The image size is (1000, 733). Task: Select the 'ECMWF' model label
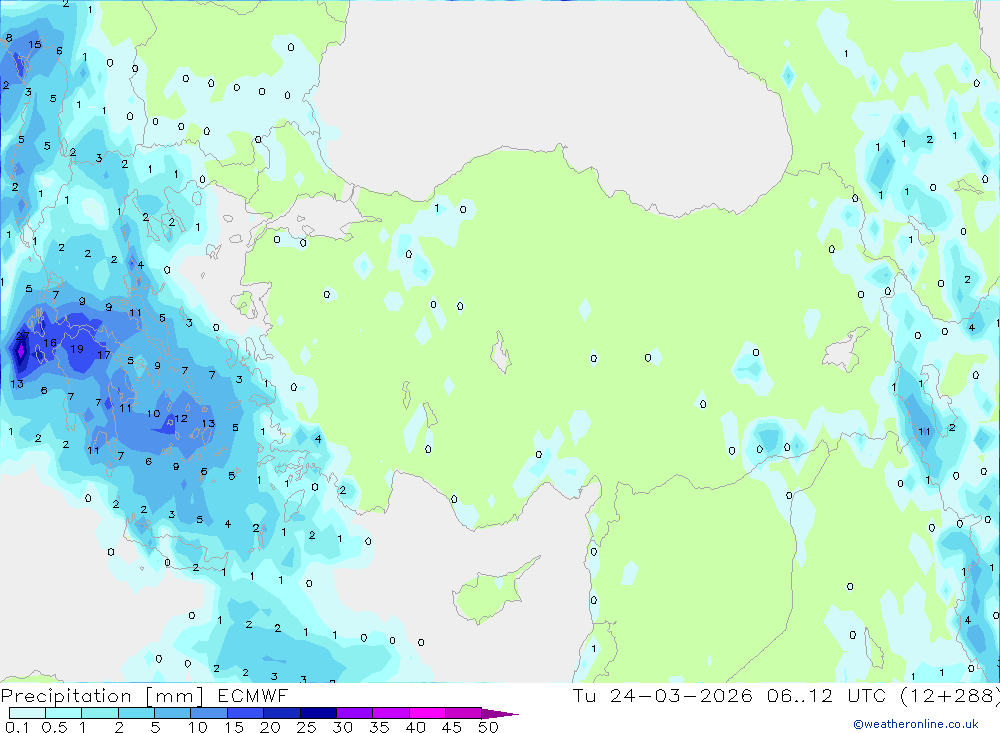[253, 695]
